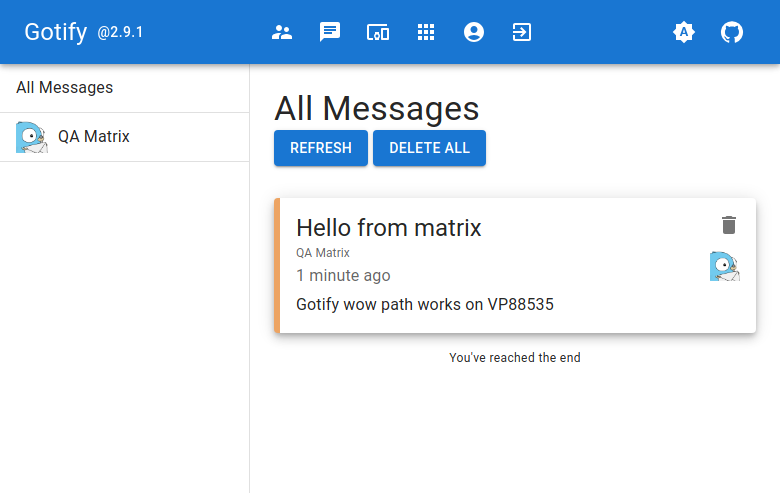Click message text Gotify wow path works
Viewport: 780px width, 493px height.
[425, 304]
